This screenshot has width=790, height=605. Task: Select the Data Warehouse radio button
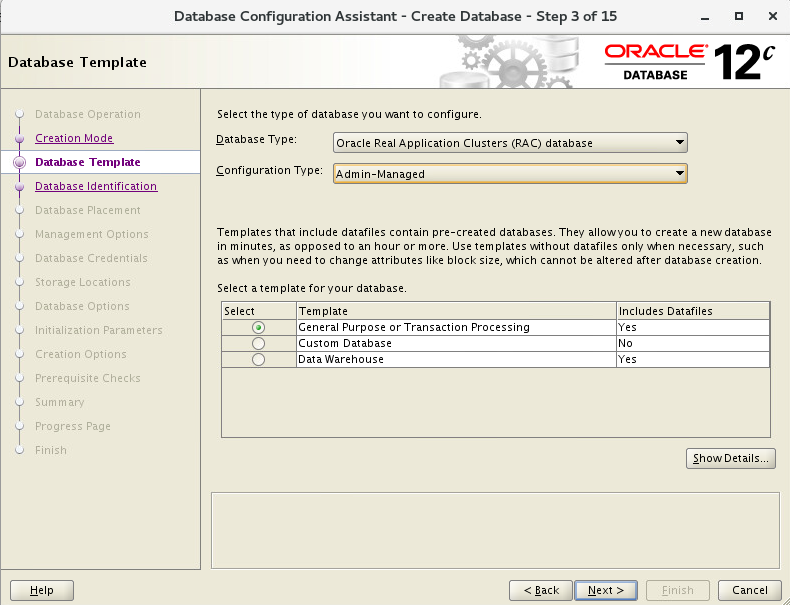258,360
